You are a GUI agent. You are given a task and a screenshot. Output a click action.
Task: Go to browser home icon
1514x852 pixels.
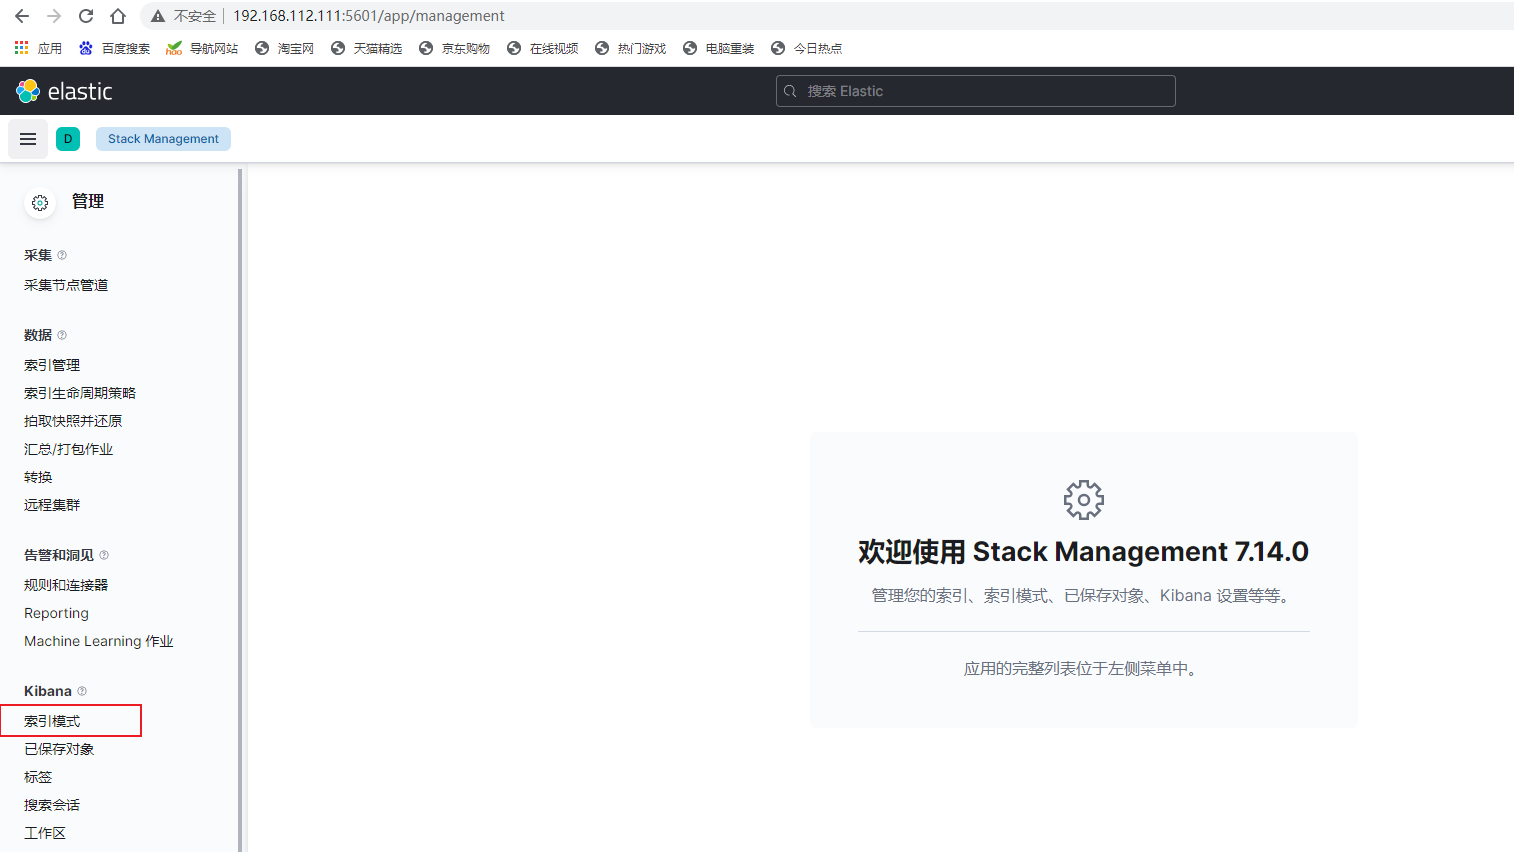(x=118, y=16)
